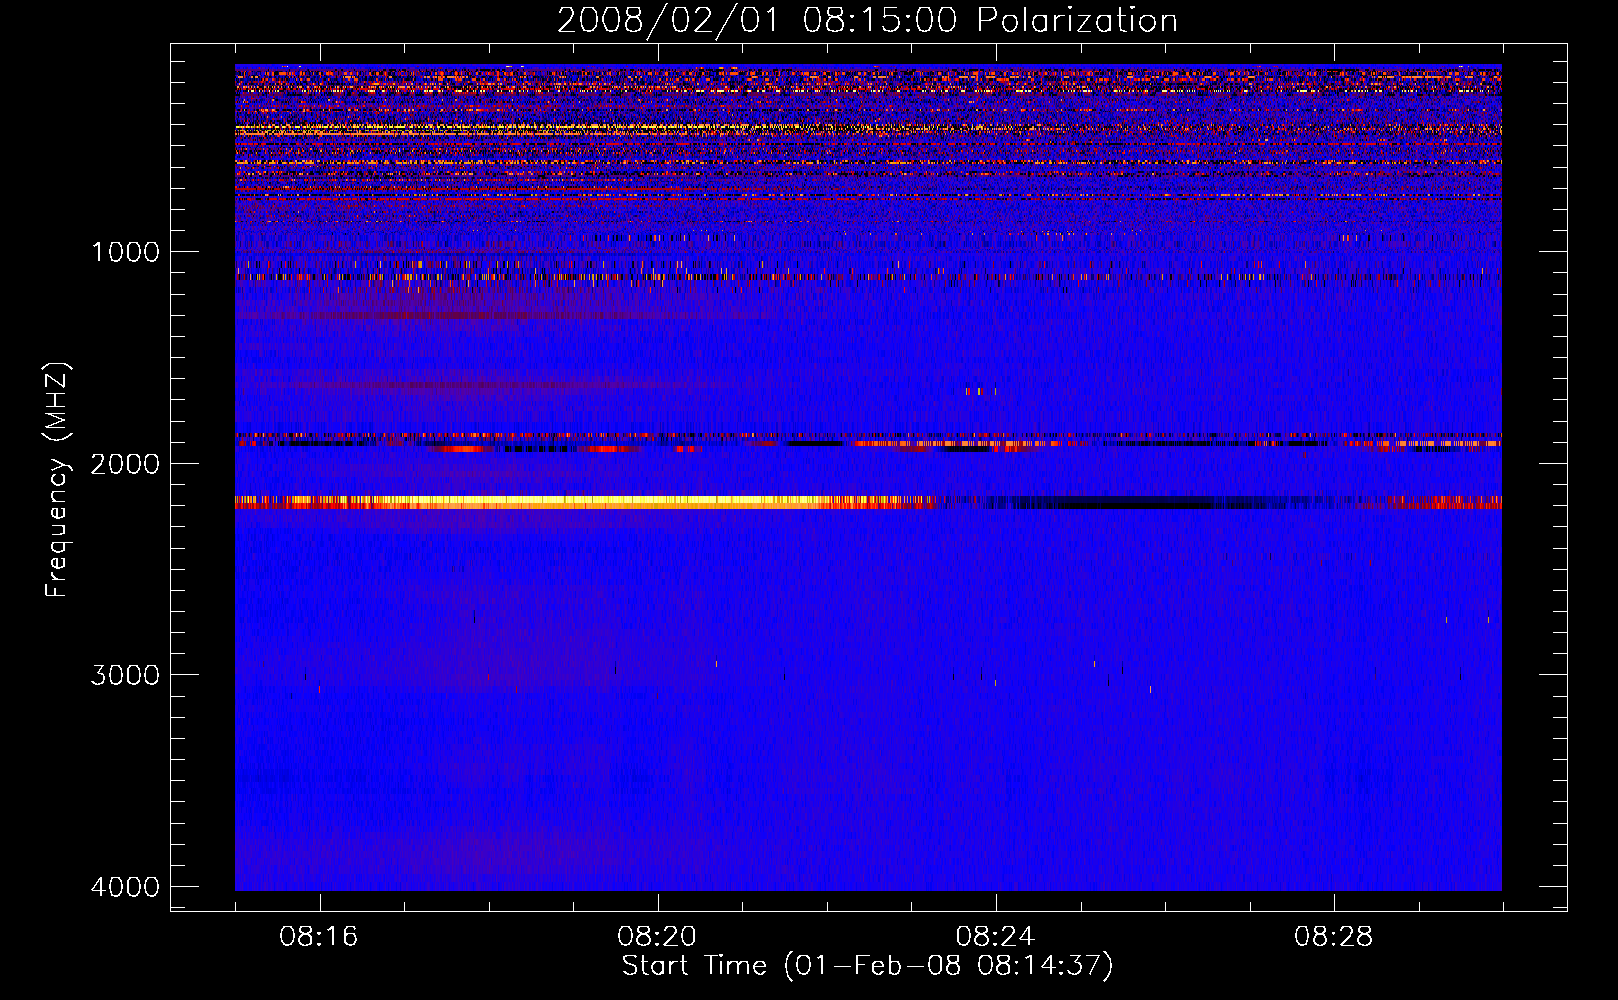Click the 'Start Time (01-Feb-08 08:14:37)' label

(x=867, y=966)
